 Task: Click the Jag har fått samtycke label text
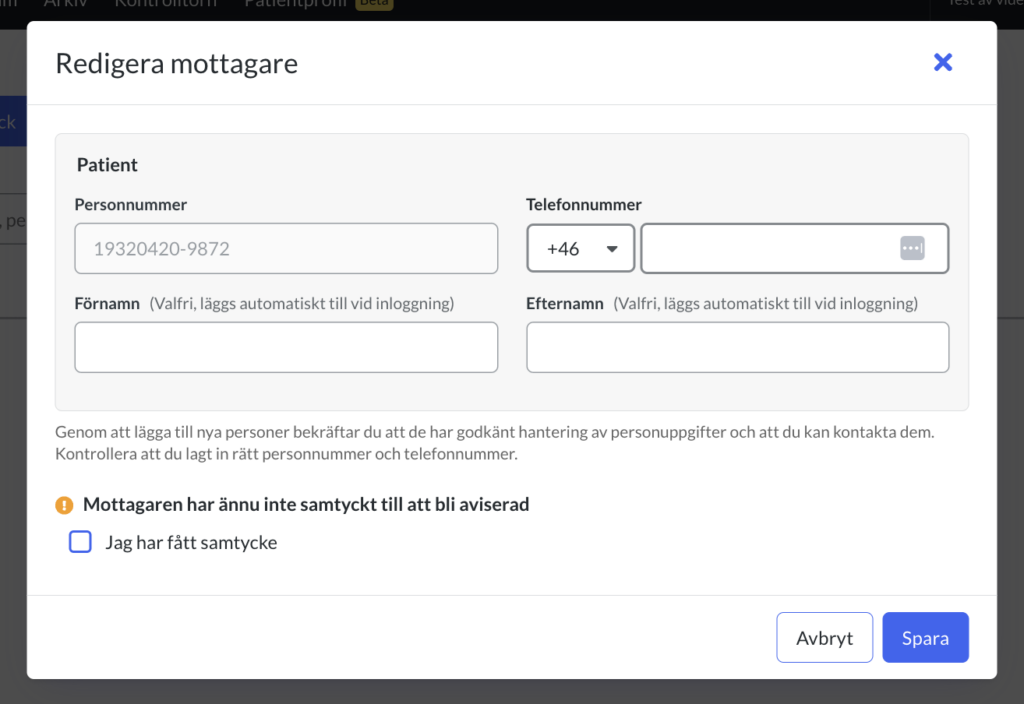[191, 542]
